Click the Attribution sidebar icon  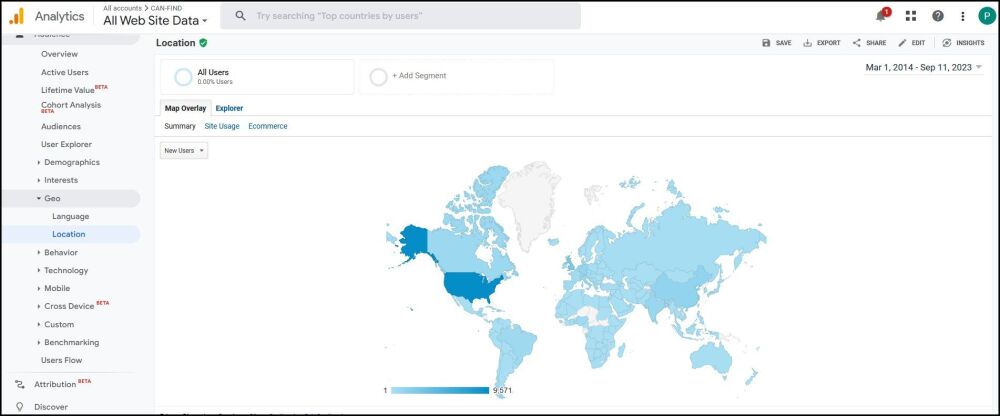click(19, 384)
